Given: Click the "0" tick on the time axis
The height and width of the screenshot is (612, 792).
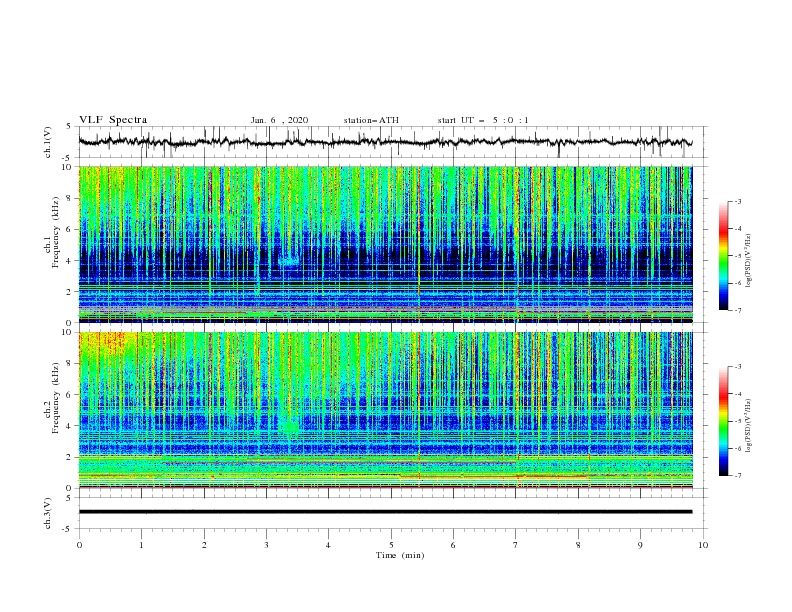Looking at the screenshot, I should (x=79, y=545).
